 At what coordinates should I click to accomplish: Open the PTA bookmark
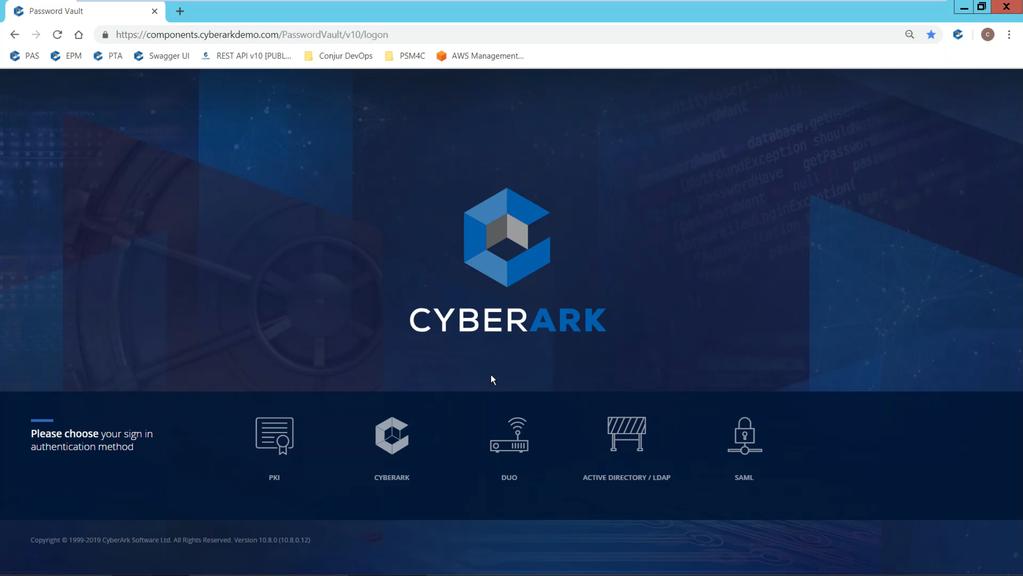pos(108,56)
